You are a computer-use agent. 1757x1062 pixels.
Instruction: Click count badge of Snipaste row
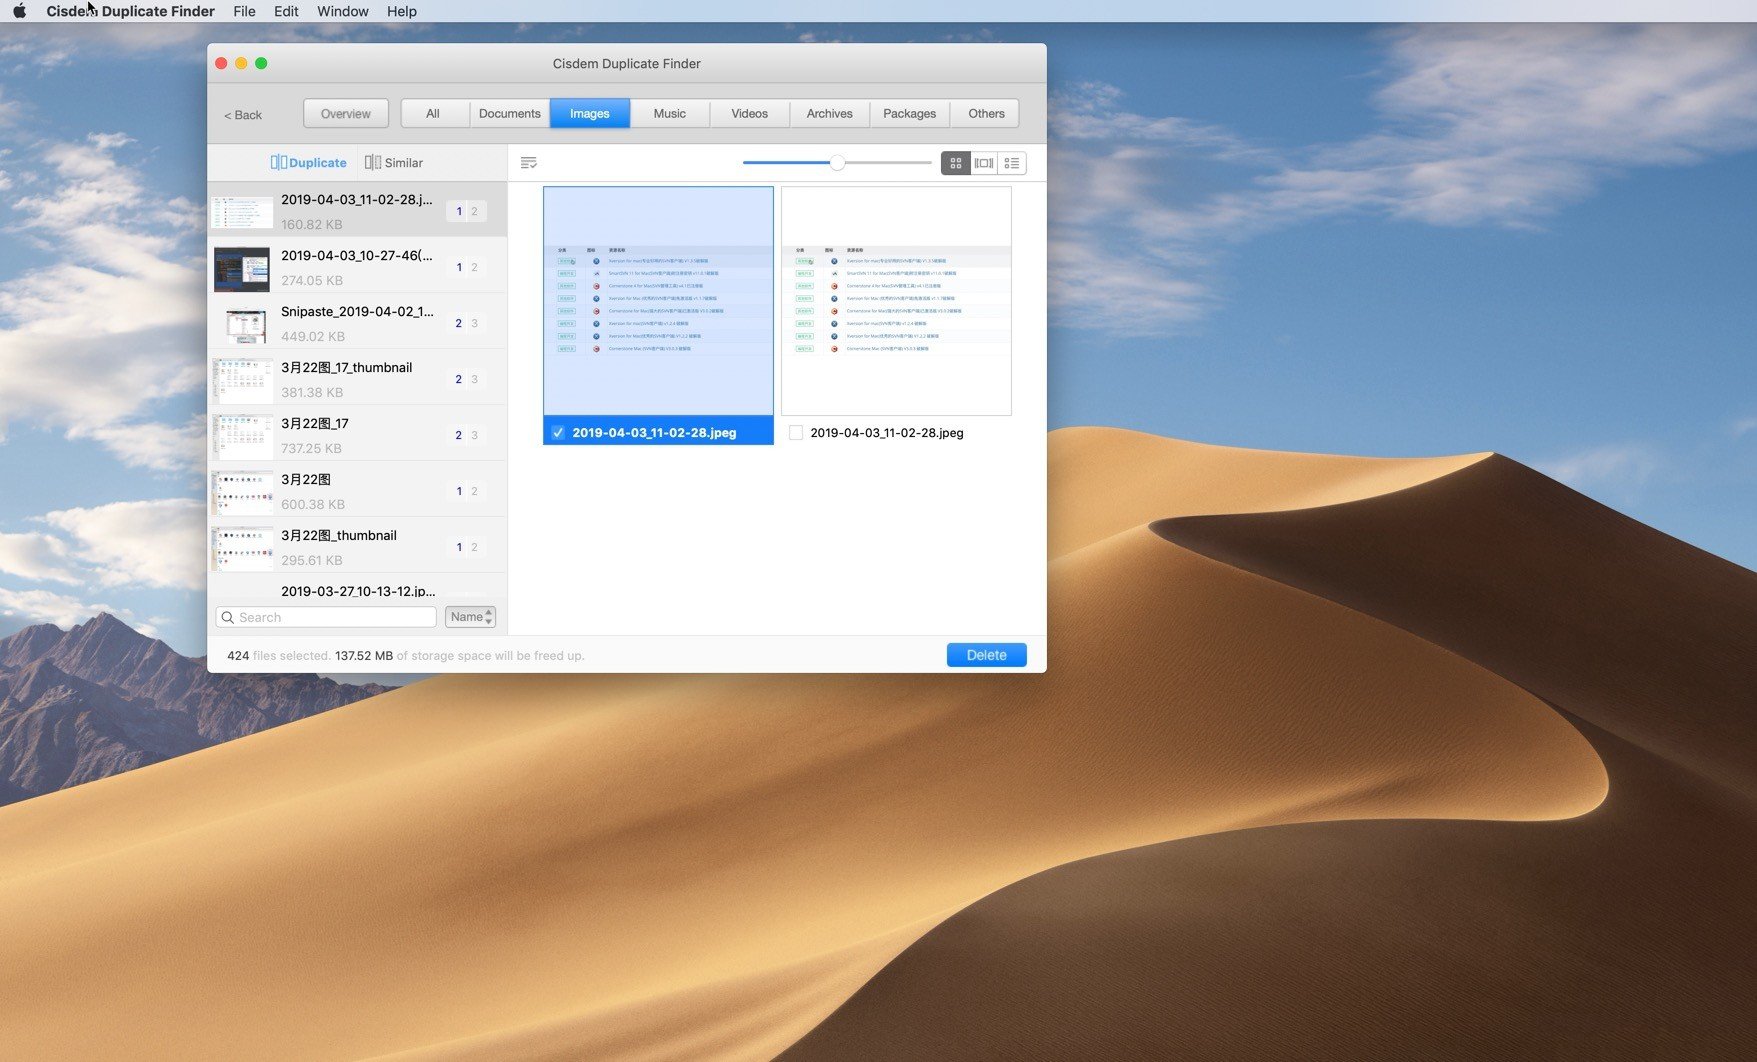[466, 324]
